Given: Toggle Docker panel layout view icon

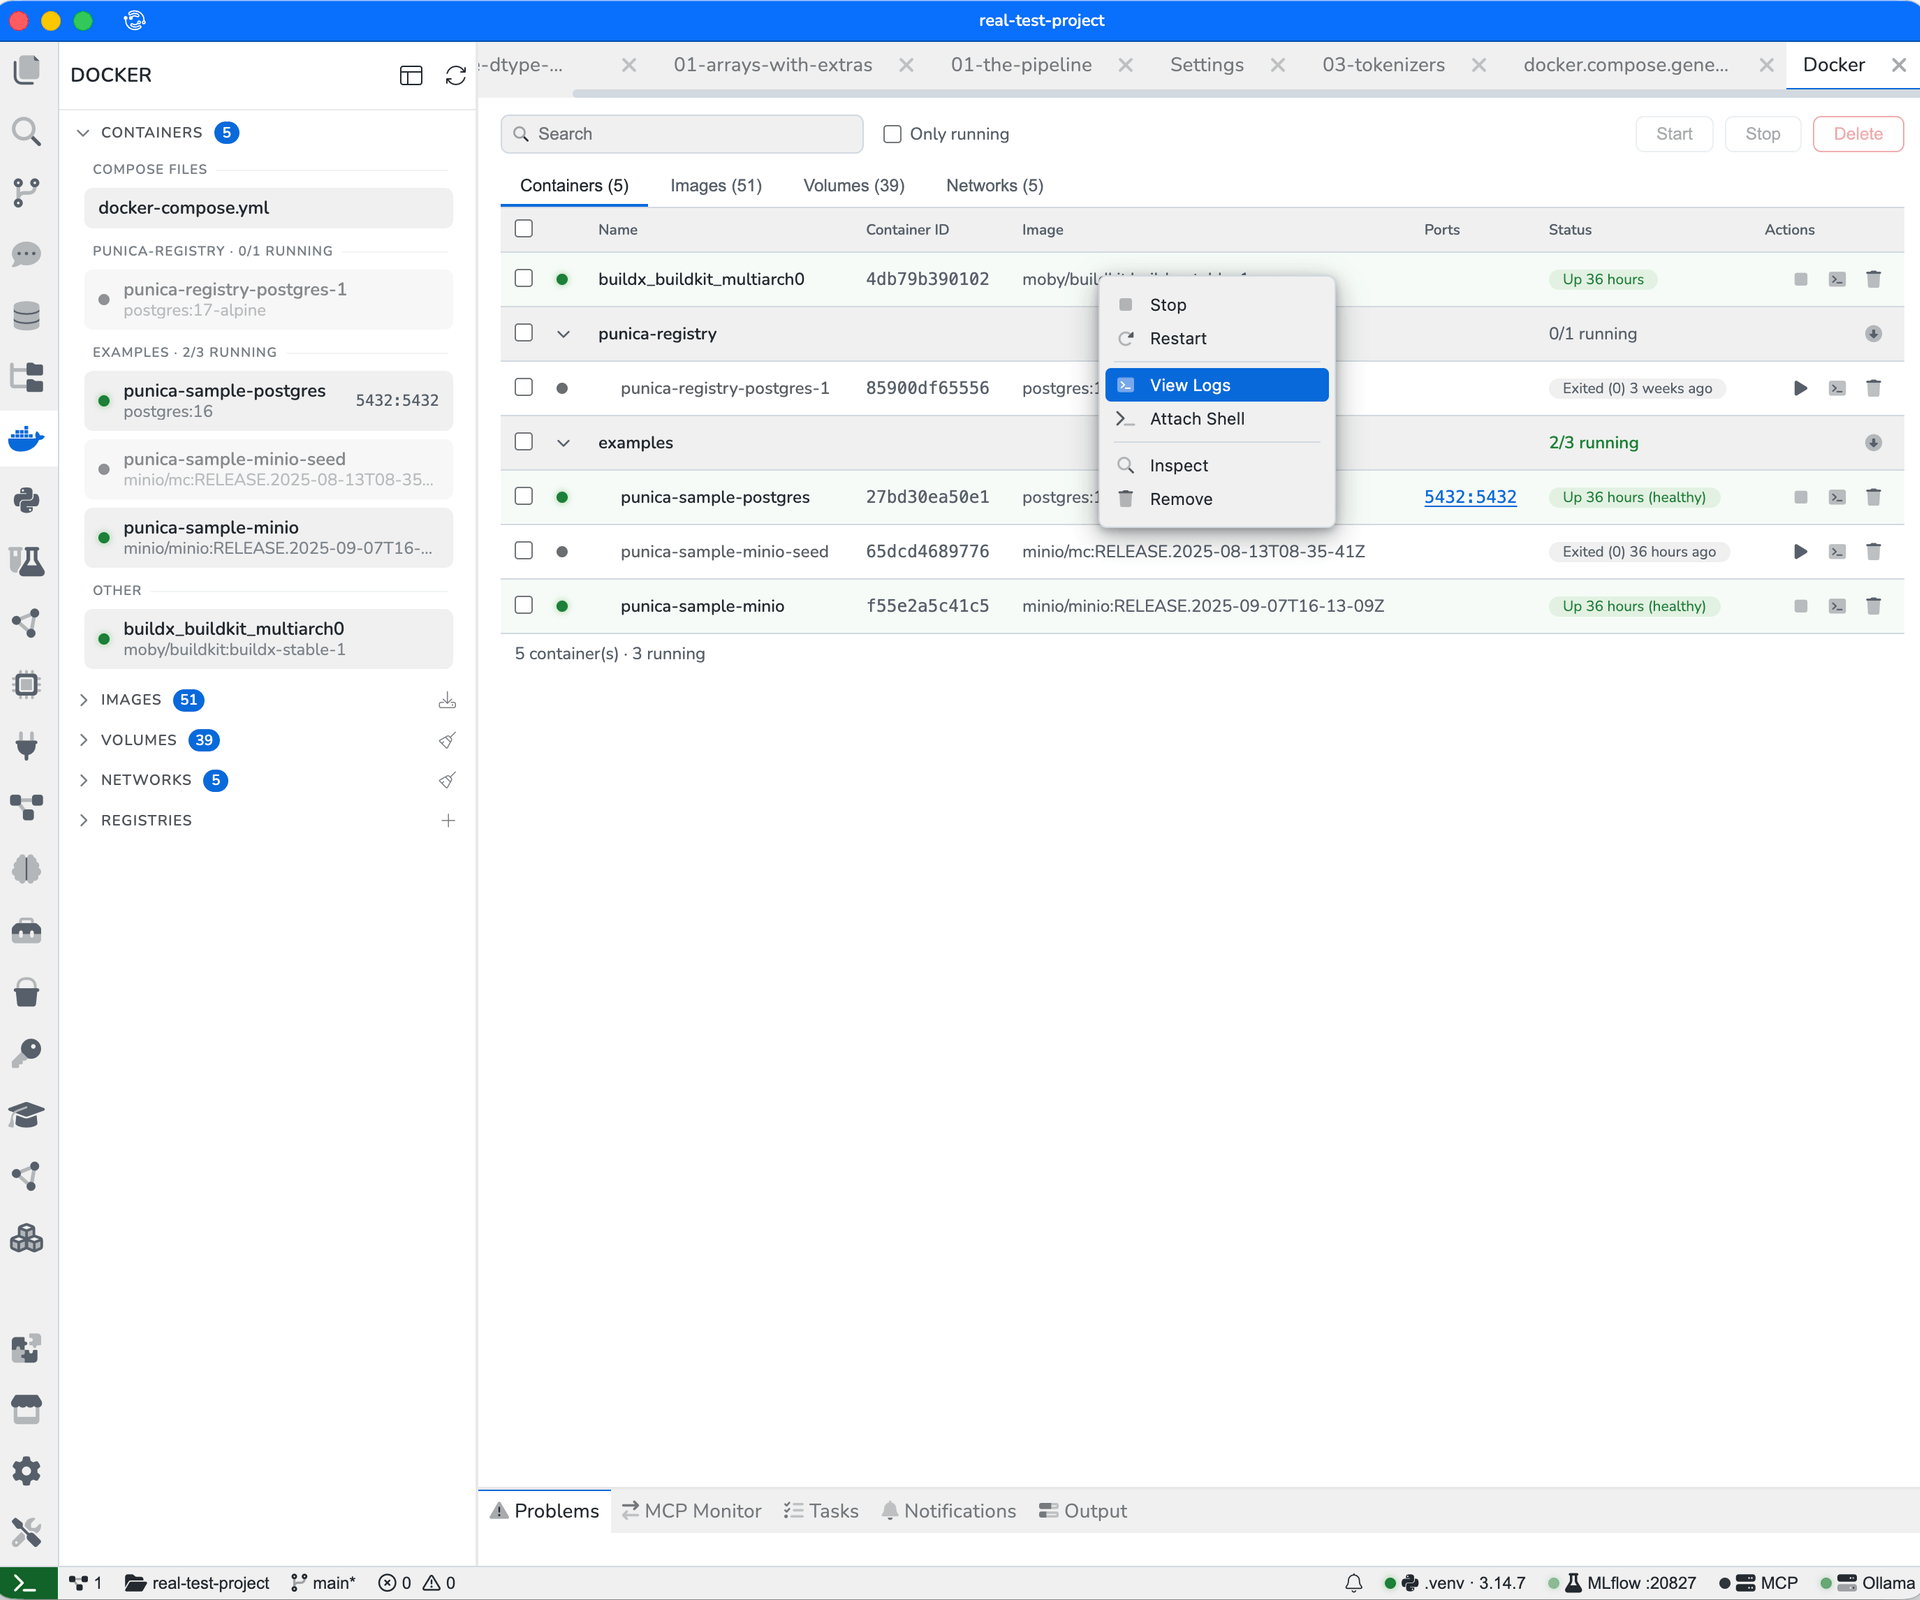Looking at the screenshot, I should (411, 75).
